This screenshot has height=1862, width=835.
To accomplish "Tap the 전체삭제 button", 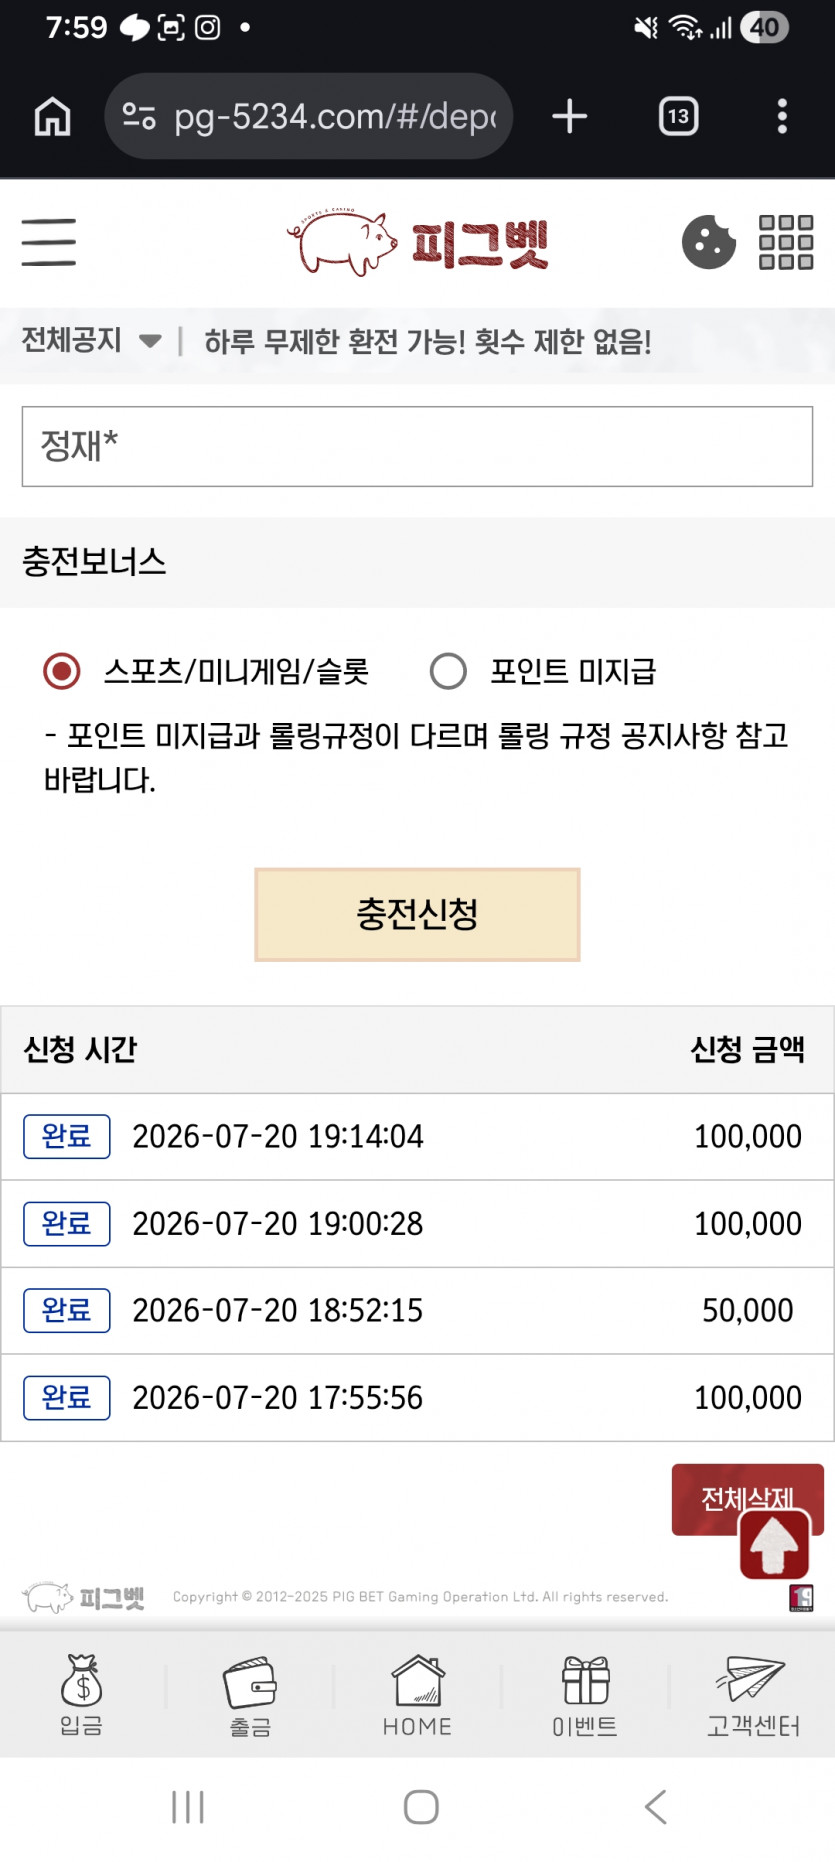I will pyautogui.click(x=748, y=1499).
